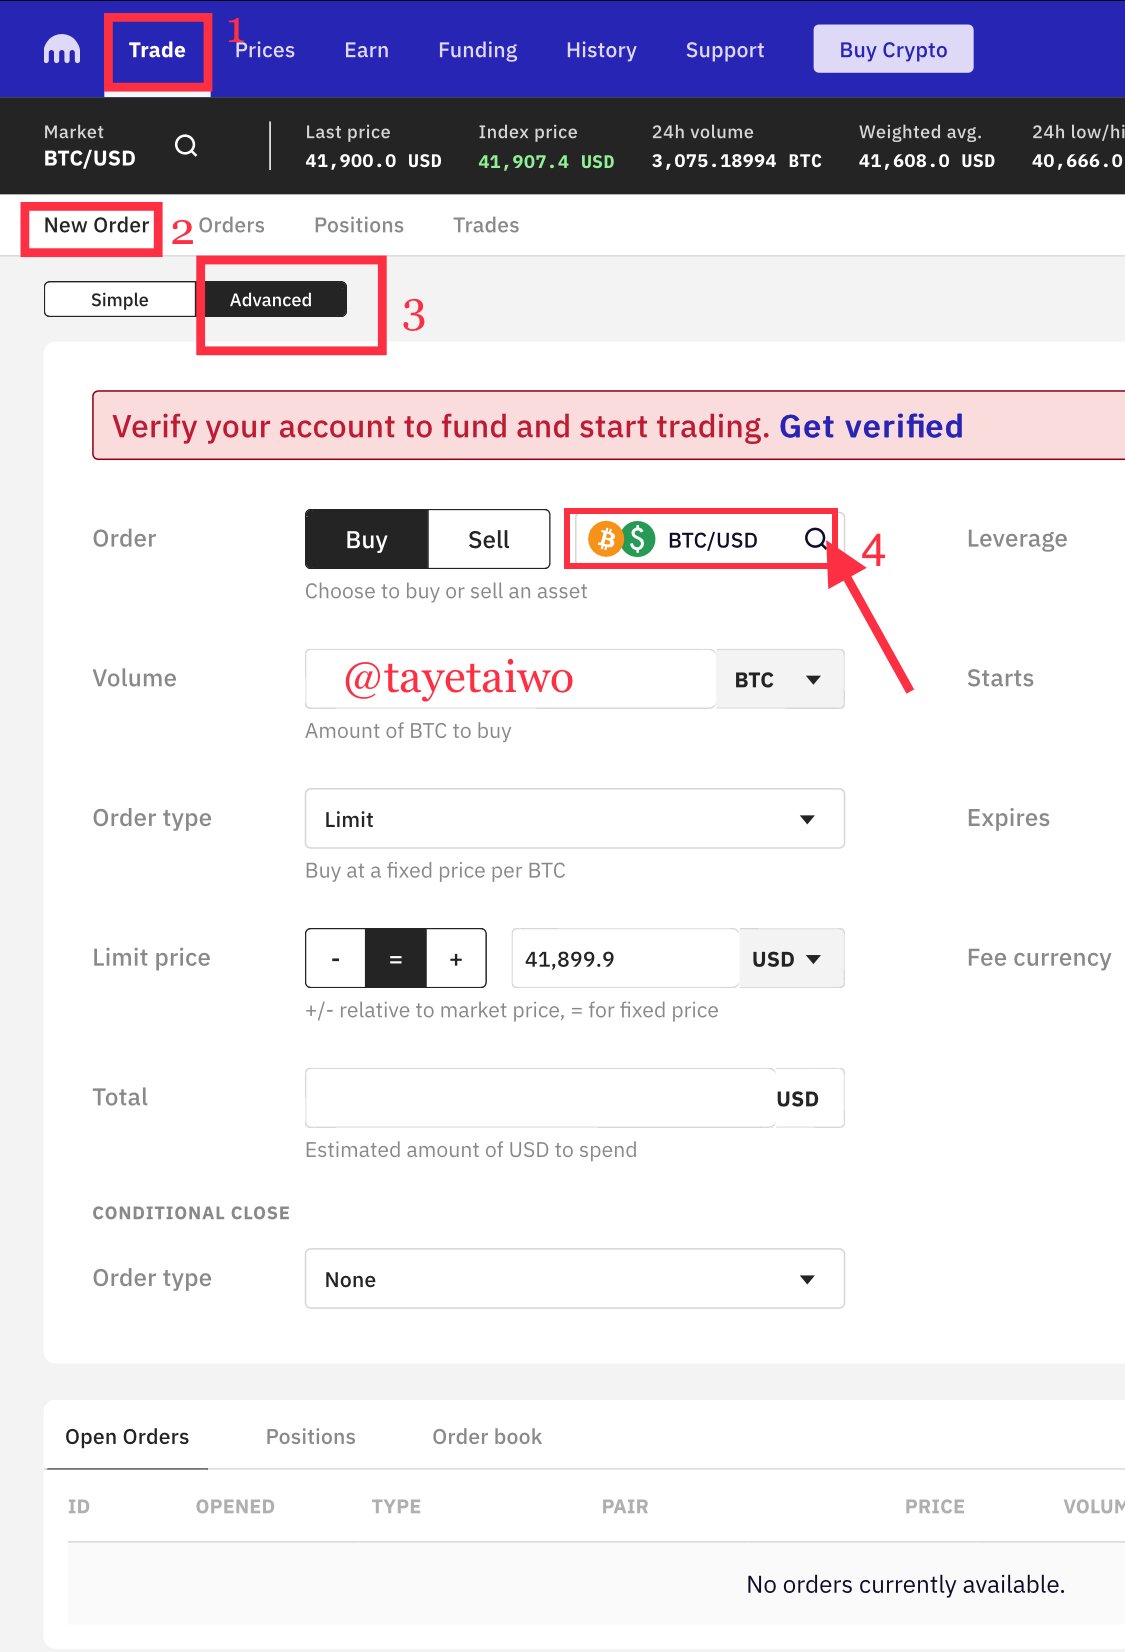Click the Fee currency label
Image resolution: width=1125 pixels, height=1652 pixels.
[1039, 958]
